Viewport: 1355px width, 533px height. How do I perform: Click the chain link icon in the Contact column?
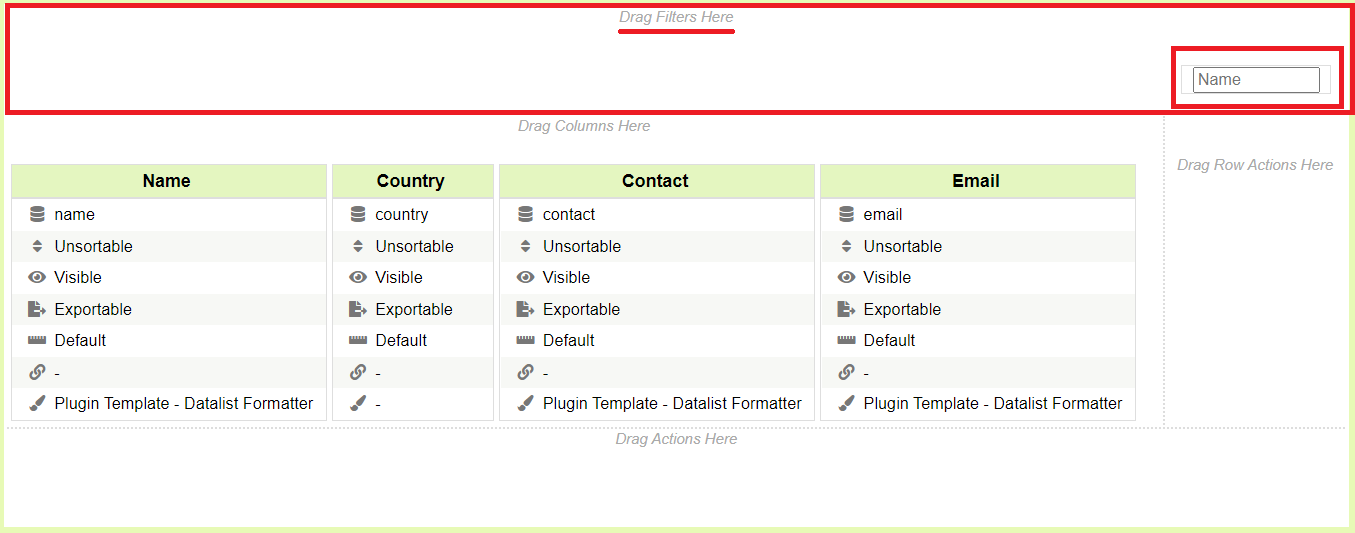[x=526, y=372]
